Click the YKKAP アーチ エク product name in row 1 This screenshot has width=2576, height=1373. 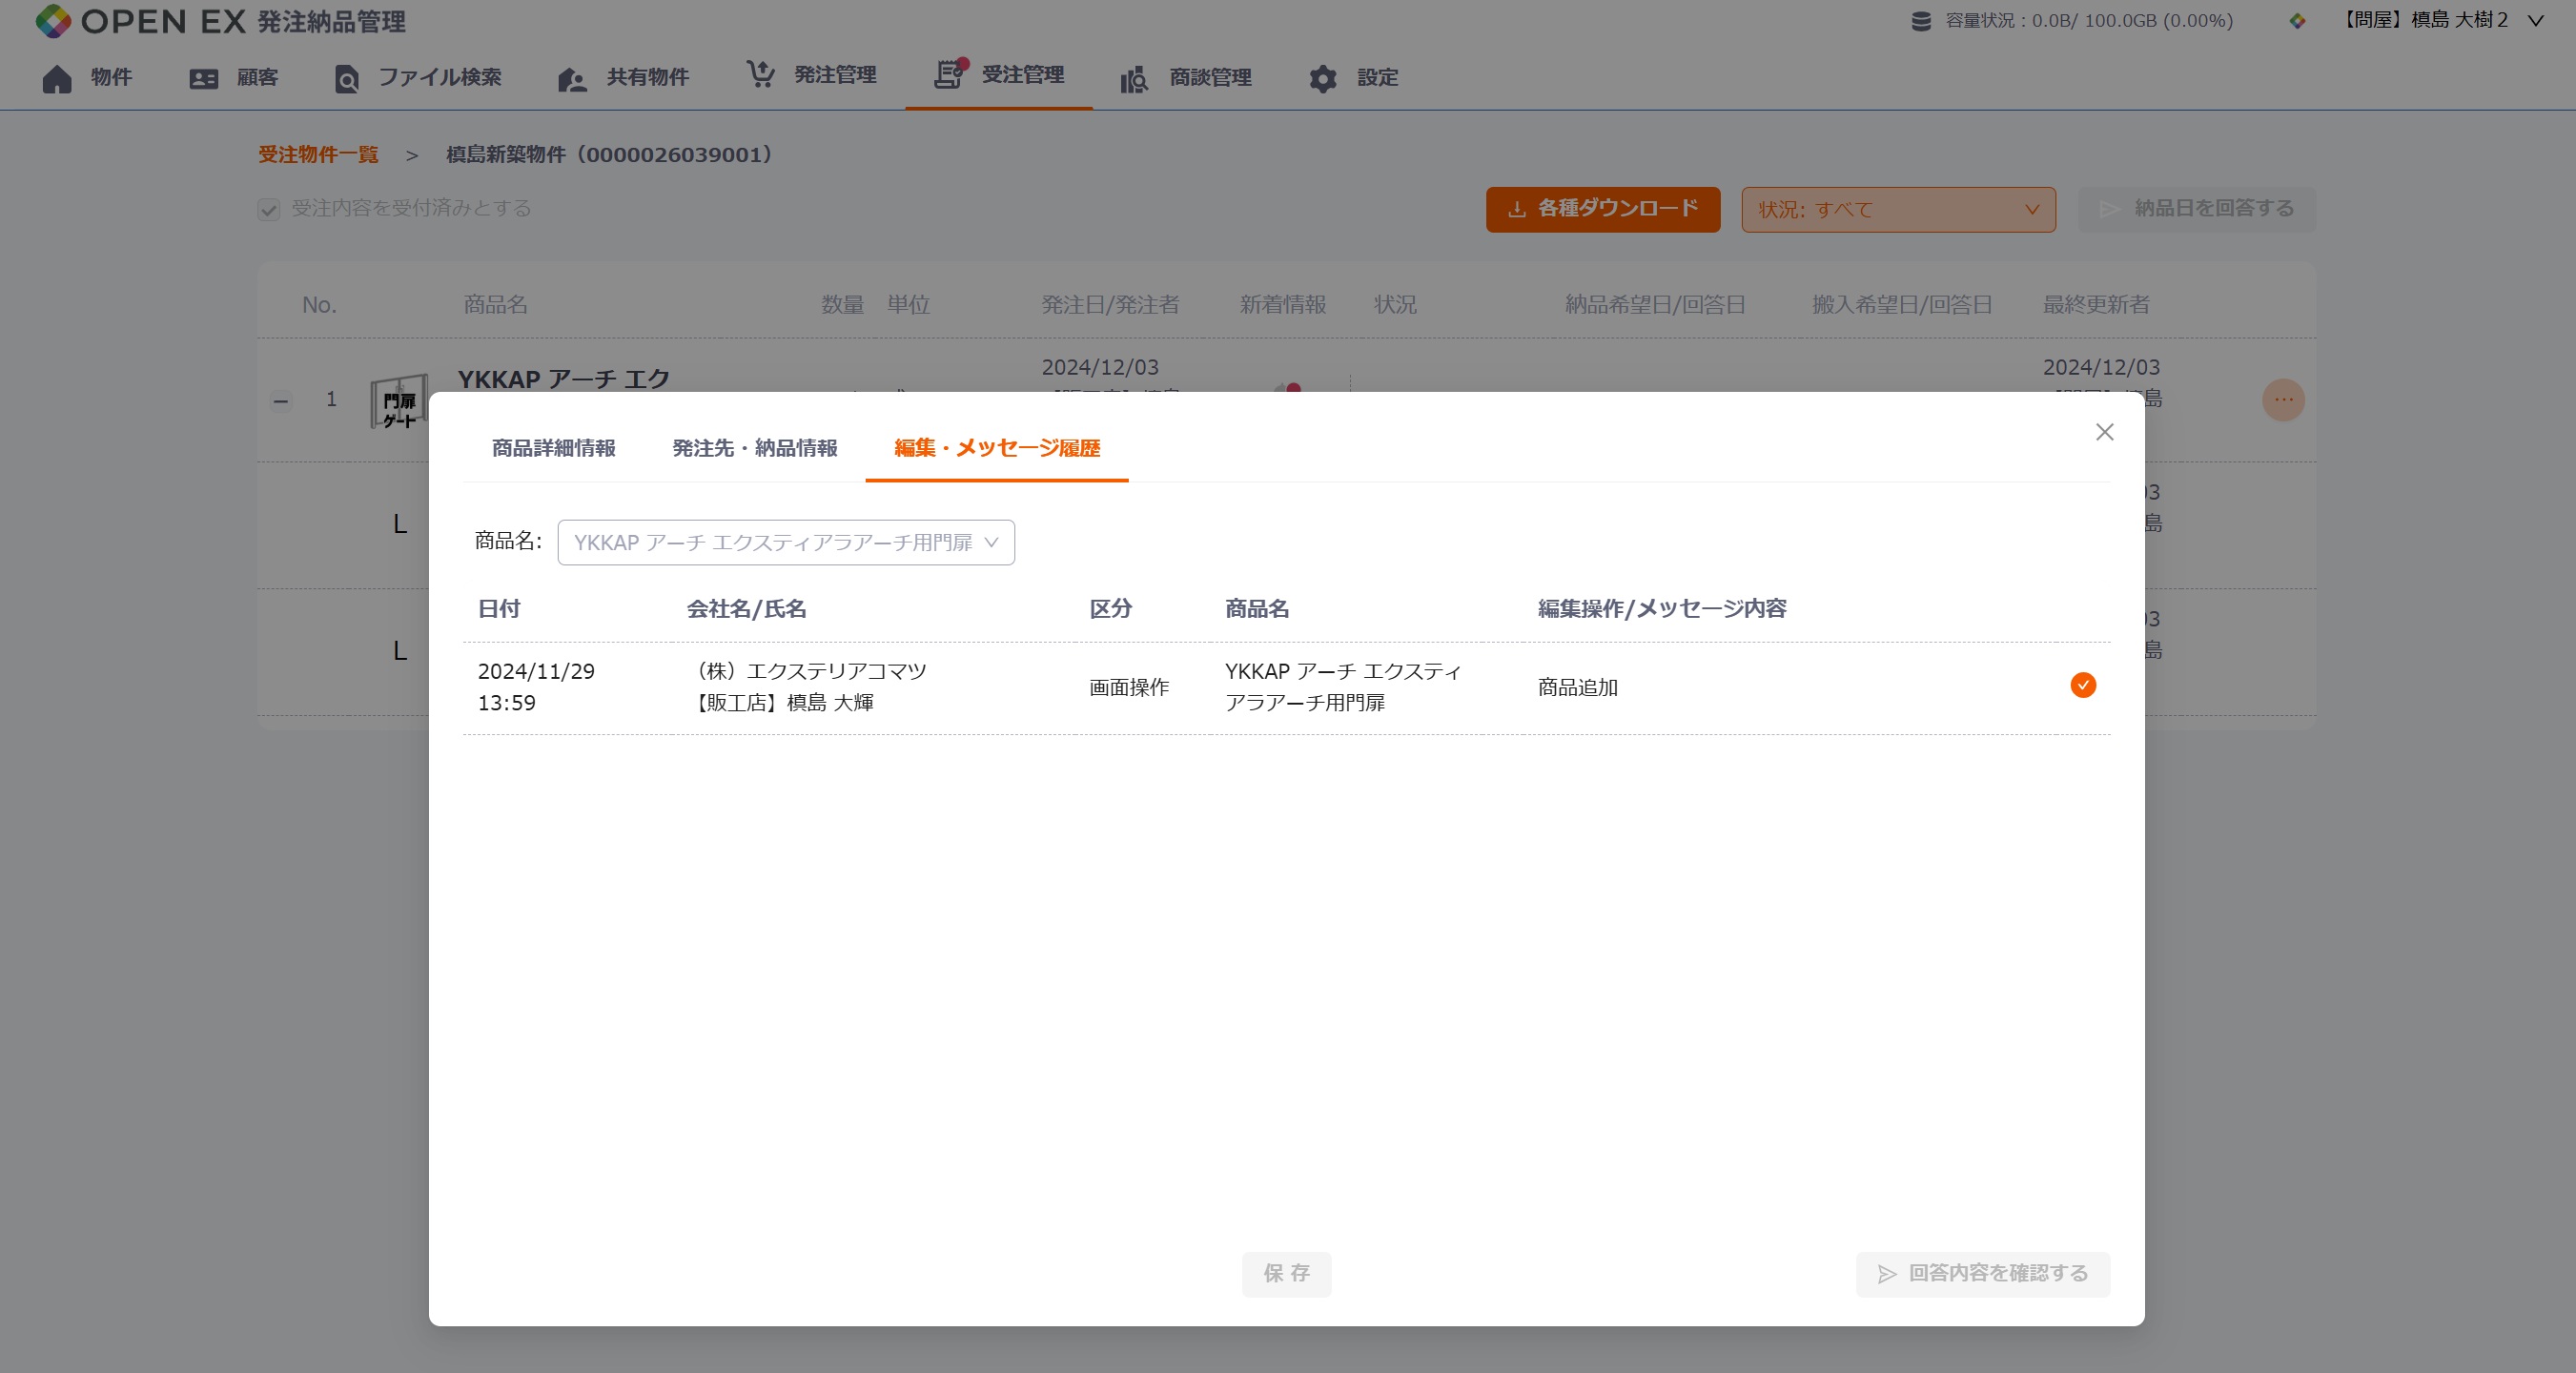[x=564, y=379]
